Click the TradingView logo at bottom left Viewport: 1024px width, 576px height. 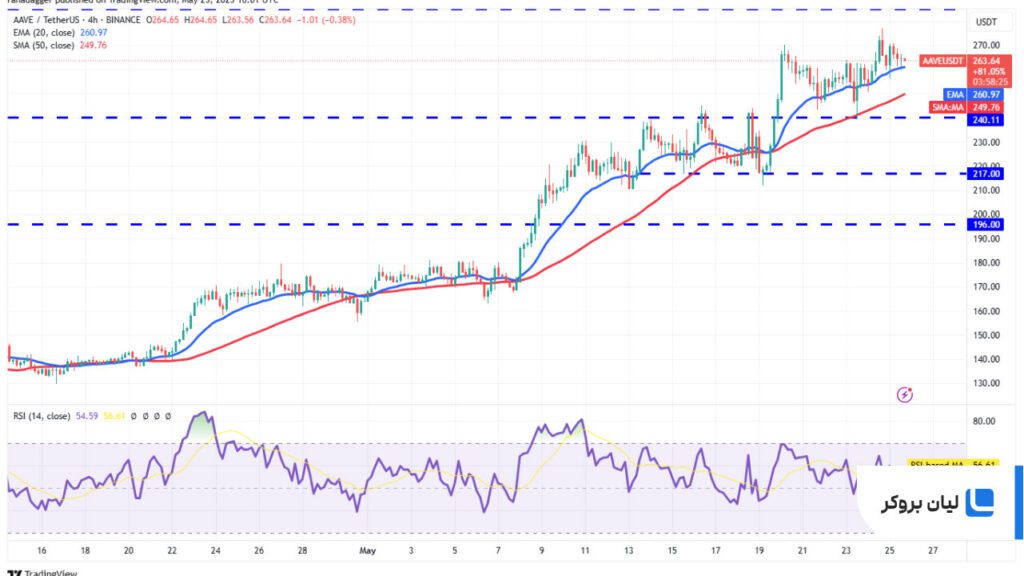(43, 573)
